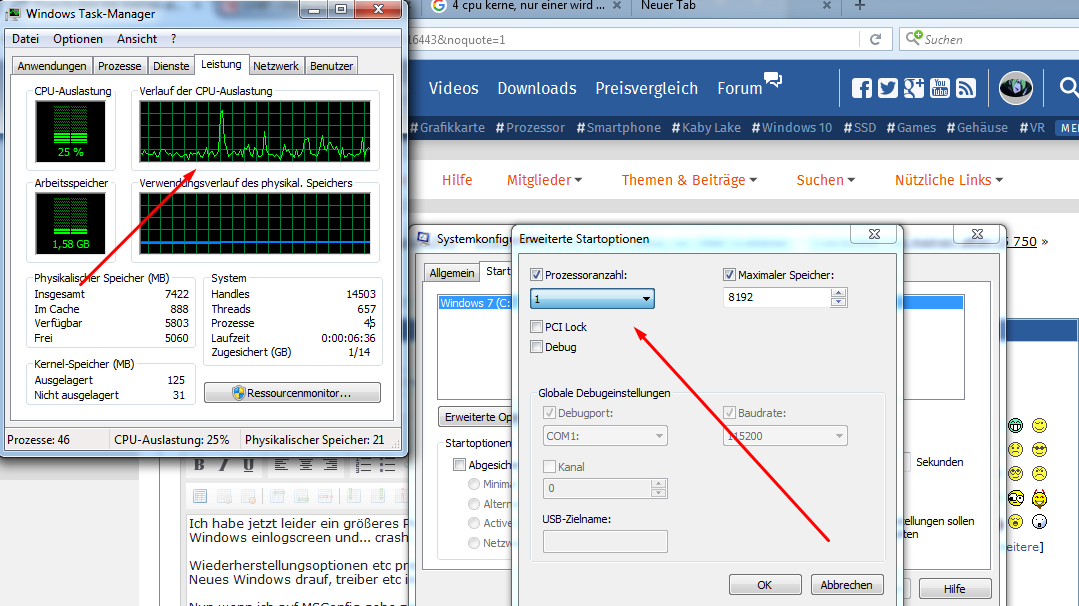This screenshot has height=606, width=1079.
Task: Insert the green grinning teeth smiley
Action: tap(1015, 426)
